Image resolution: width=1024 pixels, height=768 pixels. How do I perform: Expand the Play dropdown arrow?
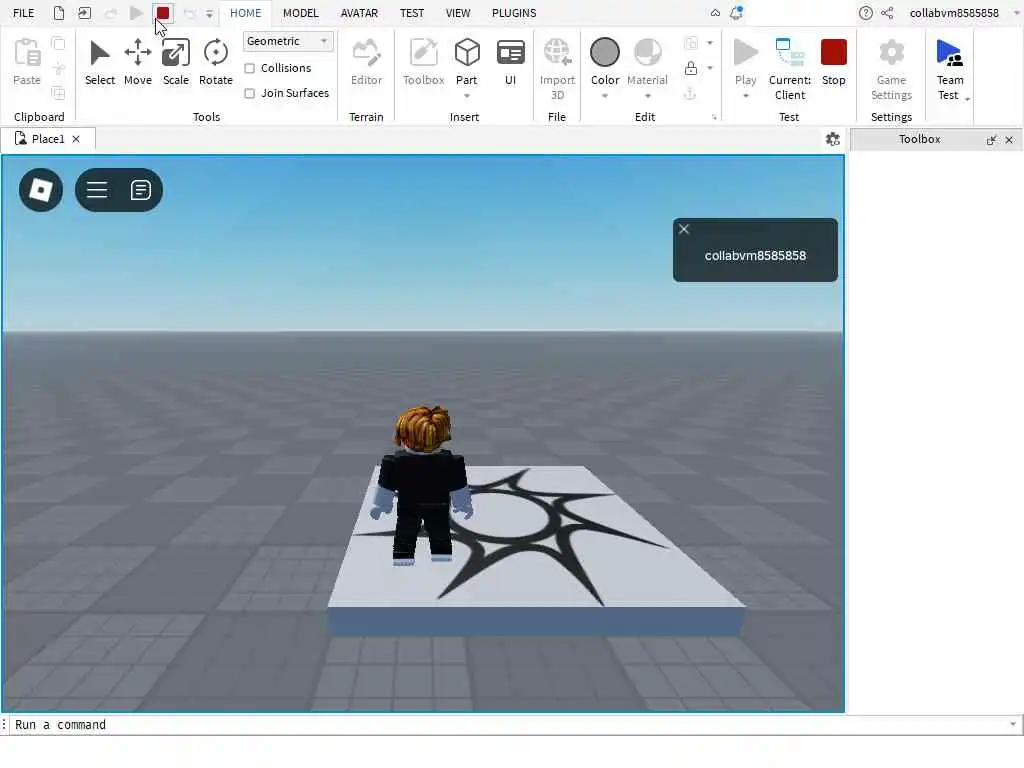(745, 96)
